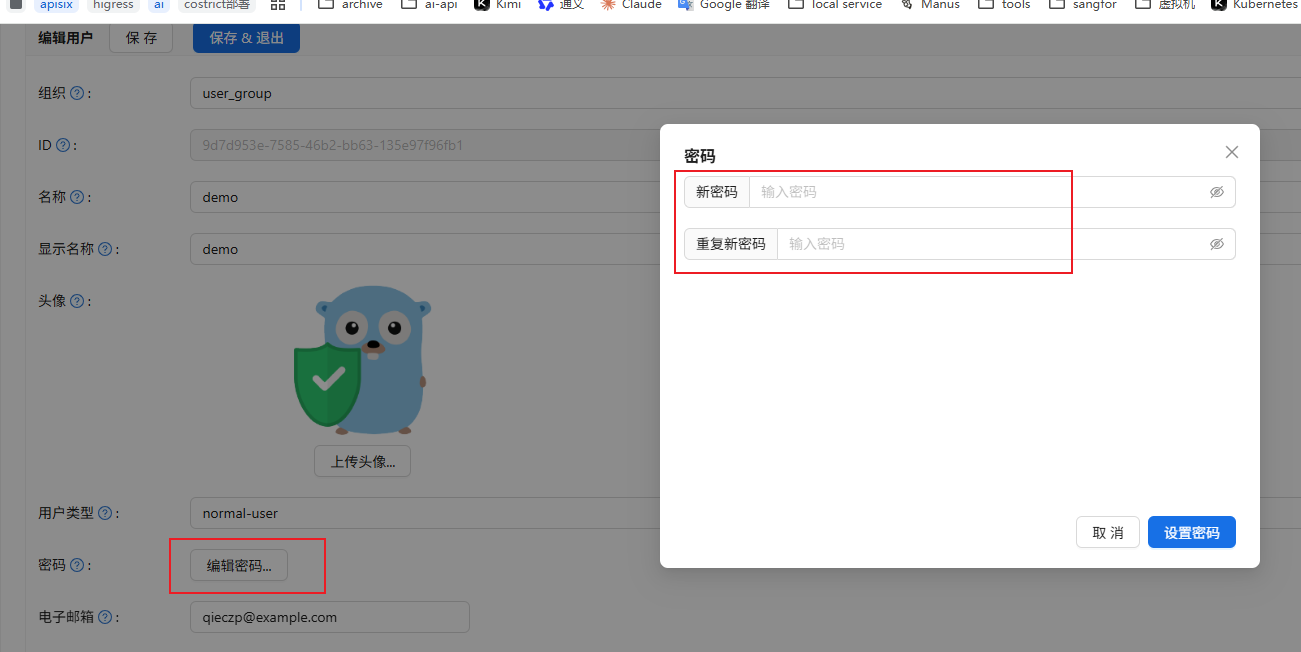Close the 密码 dialog with the X

(x=1231, y=152)
